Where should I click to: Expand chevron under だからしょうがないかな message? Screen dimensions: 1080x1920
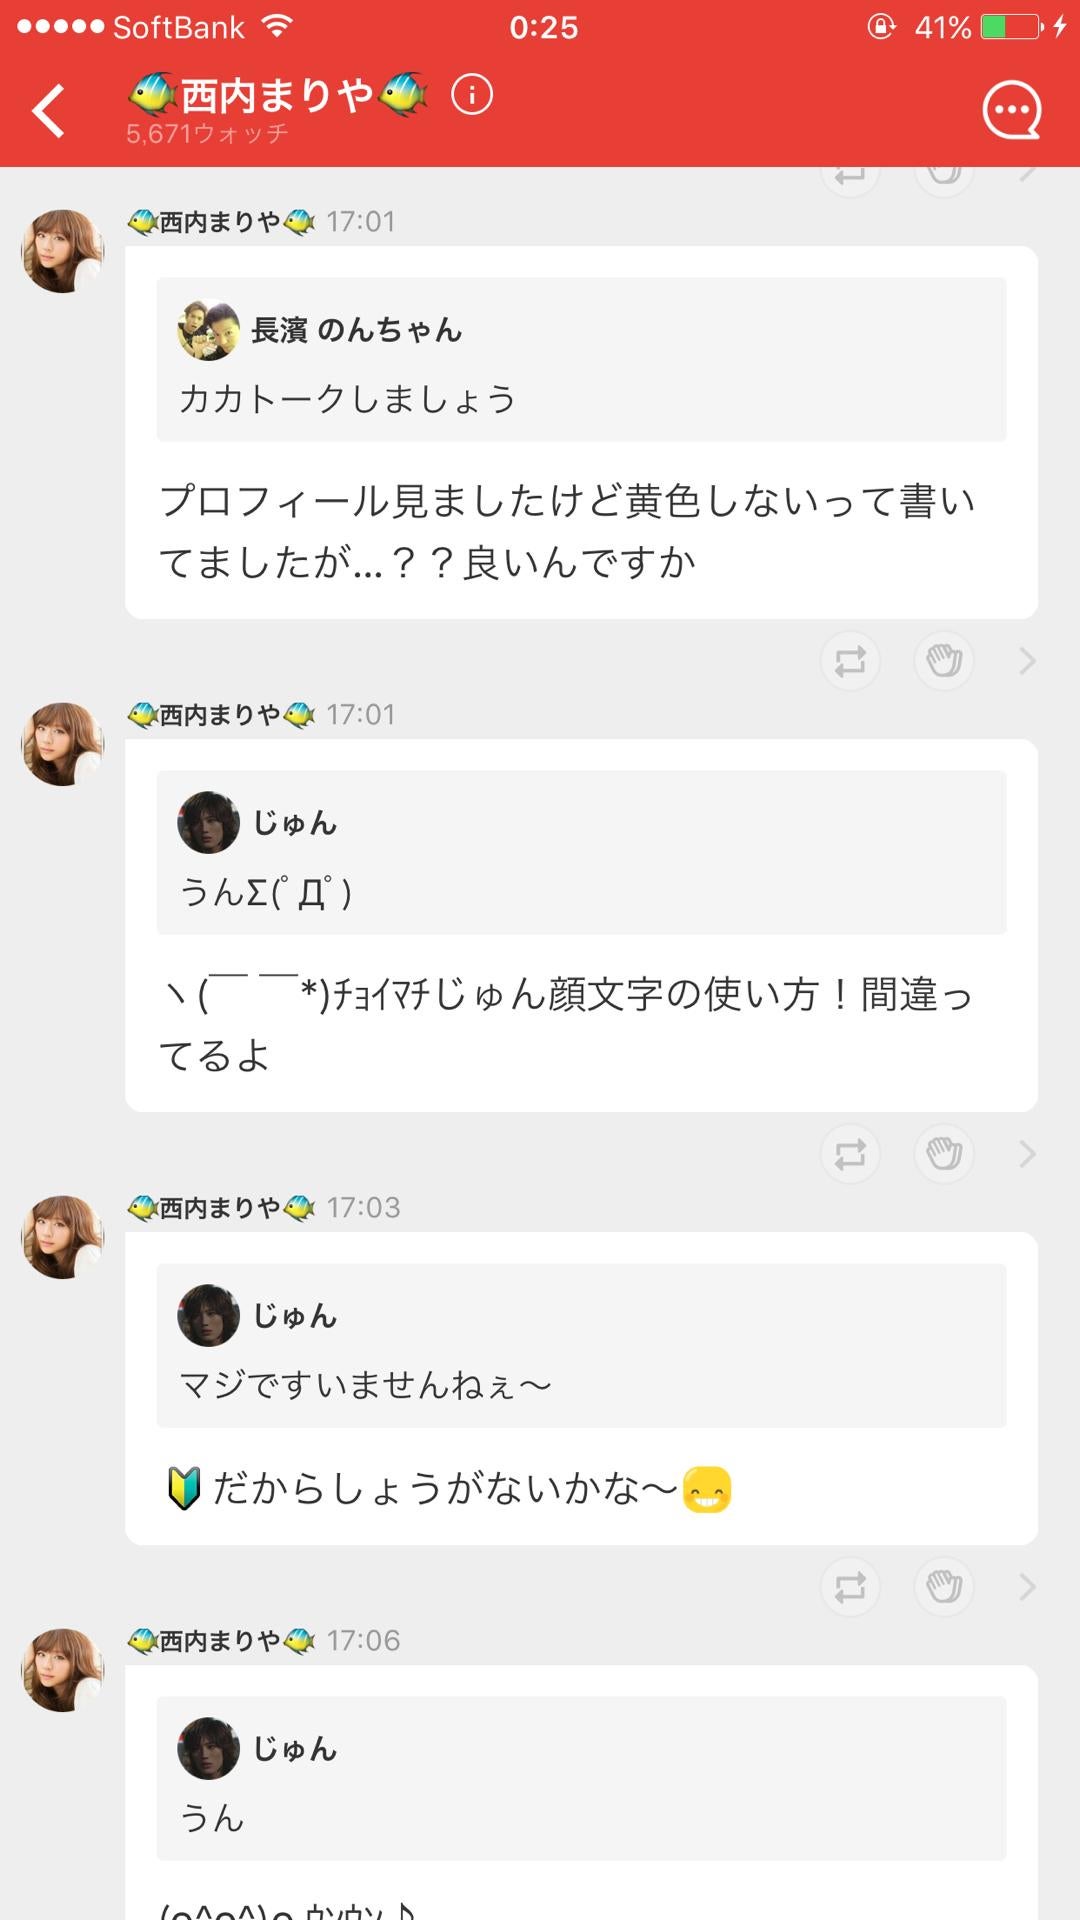(1027, 1587)
